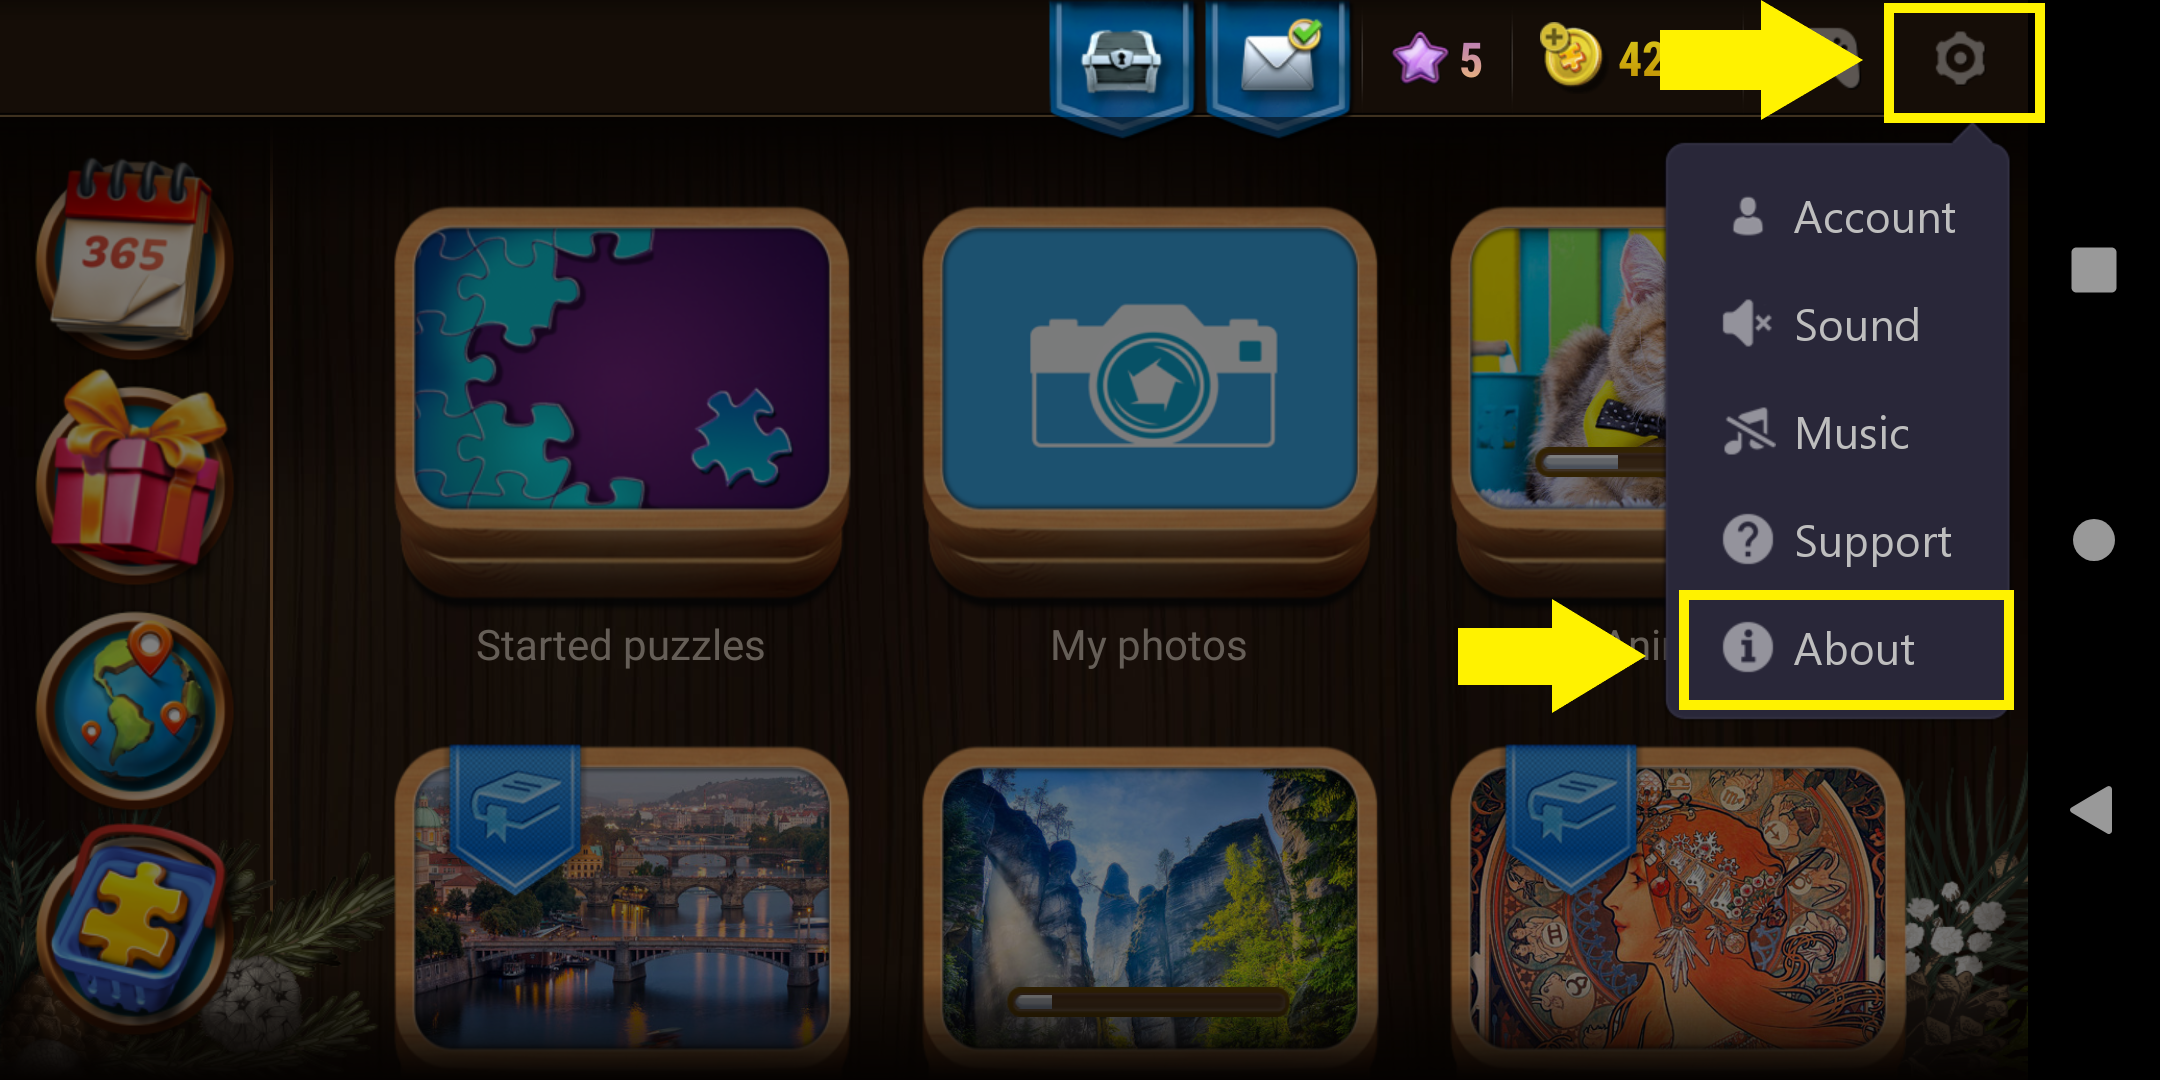Viewport: 2160px width, 1080px height.
Task: Open the globe world map
Action: pyautogui.click(x=134, y=708)
